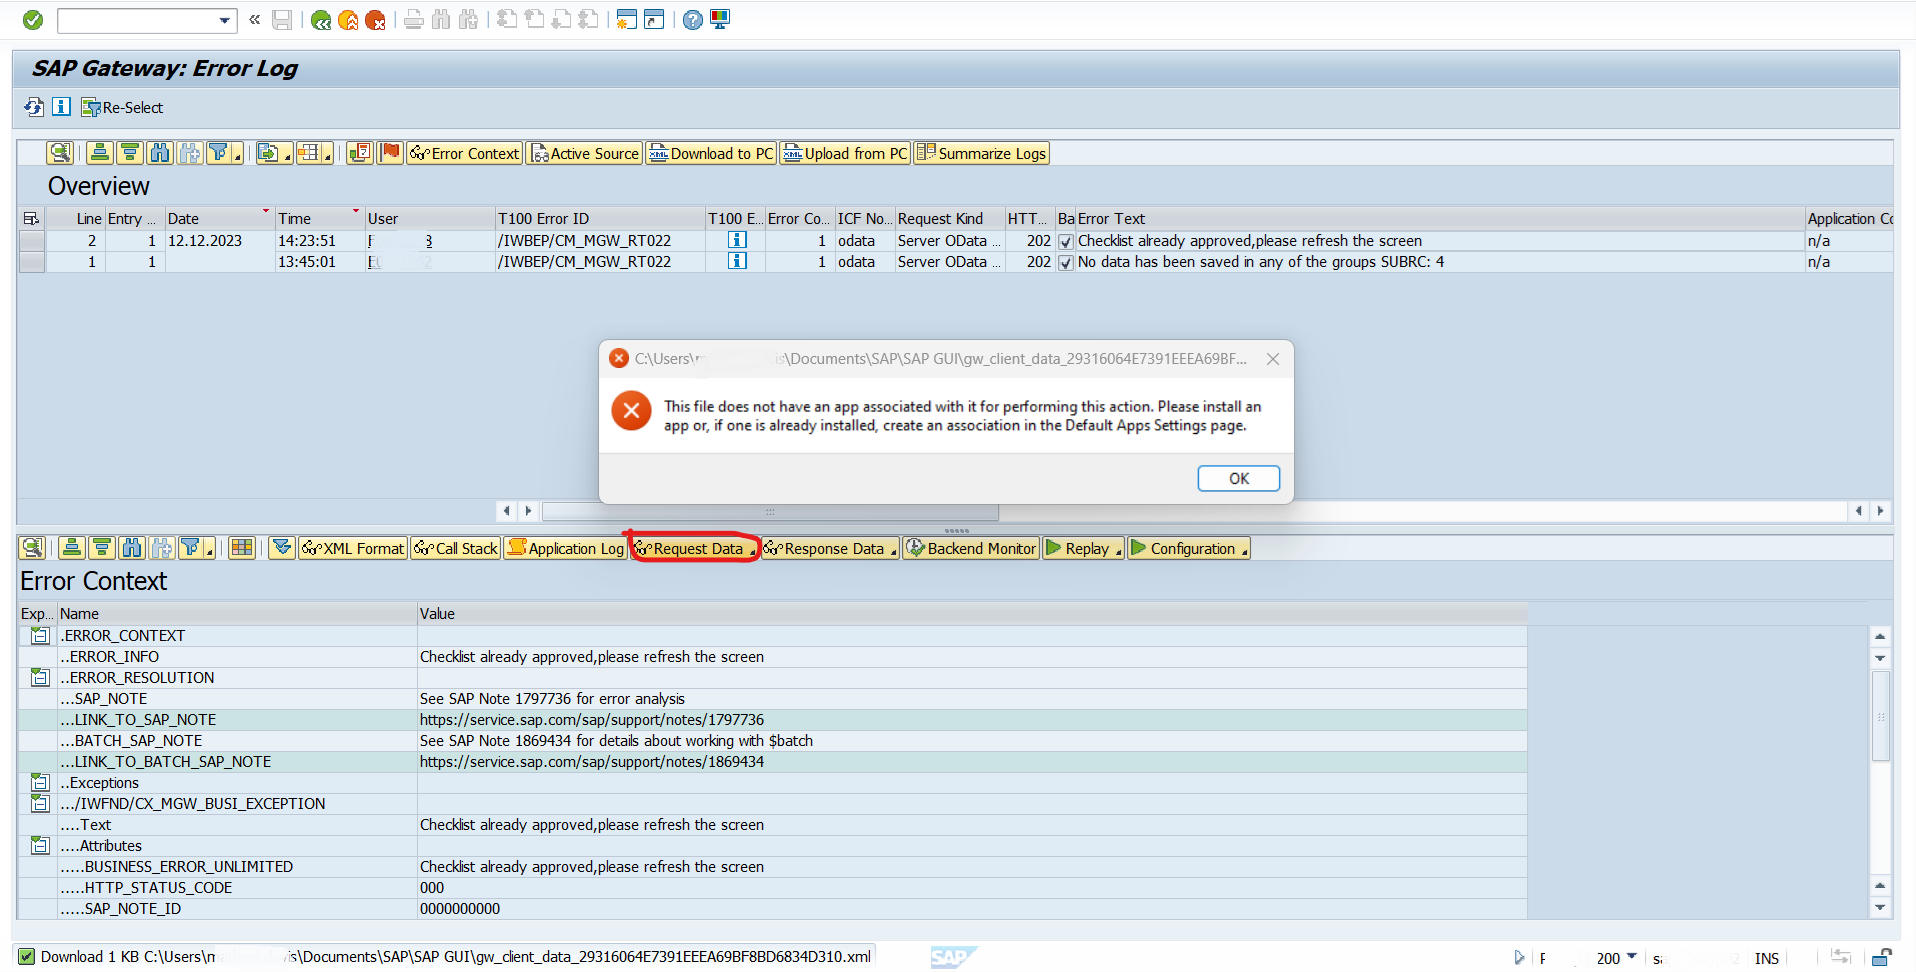Open the export dropdown in the Overview toolbar
The image size is (1916, 972).
pos(273,153)
